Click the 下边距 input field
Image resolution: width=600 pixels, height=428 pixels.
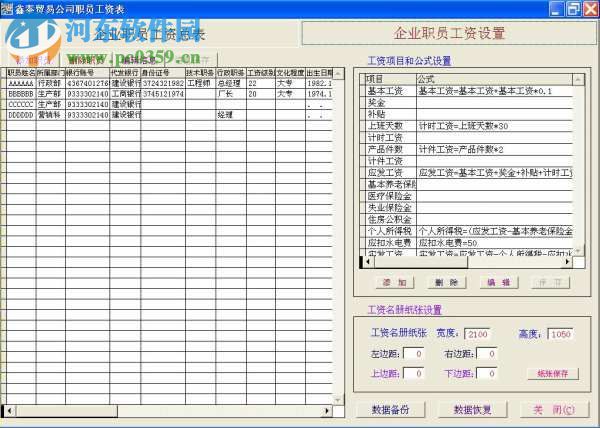487,373
